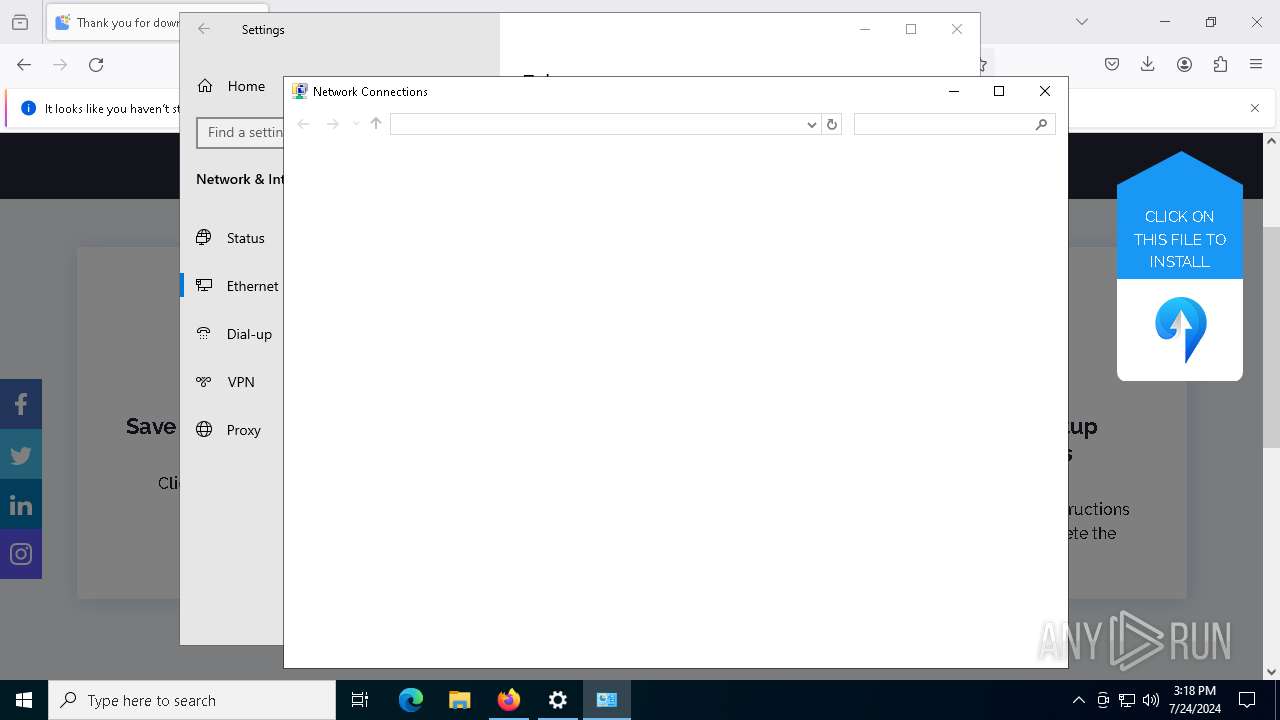Reload the Firefox page
Viewport: 1280px width, 720px height.
(x=96, y=65)
